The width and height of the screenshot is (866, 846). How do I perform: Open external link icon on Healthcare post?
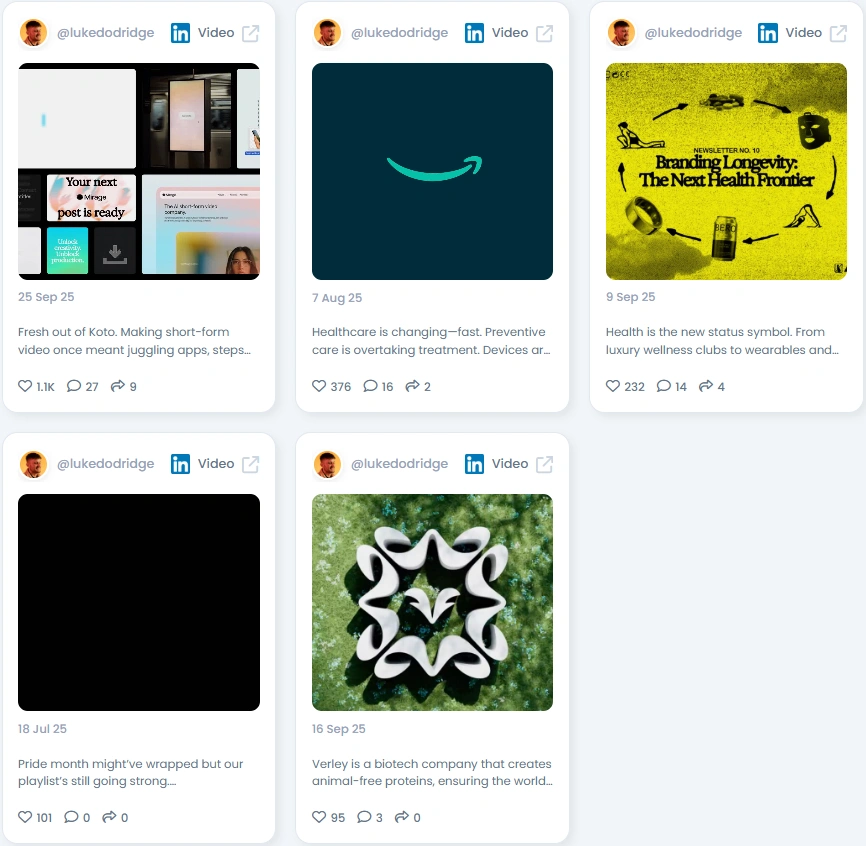[x=544, y=33]
